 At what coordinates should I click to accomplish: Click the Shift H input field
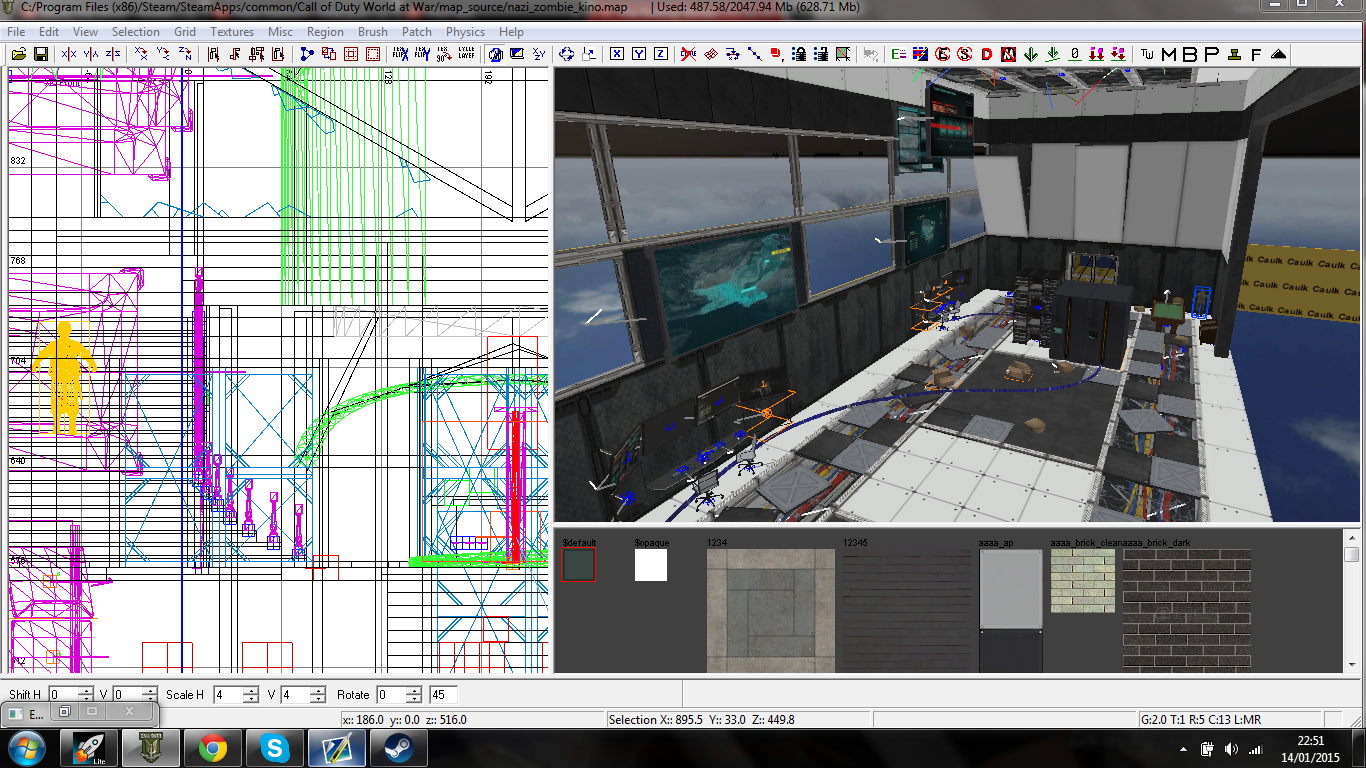(63, 694)
